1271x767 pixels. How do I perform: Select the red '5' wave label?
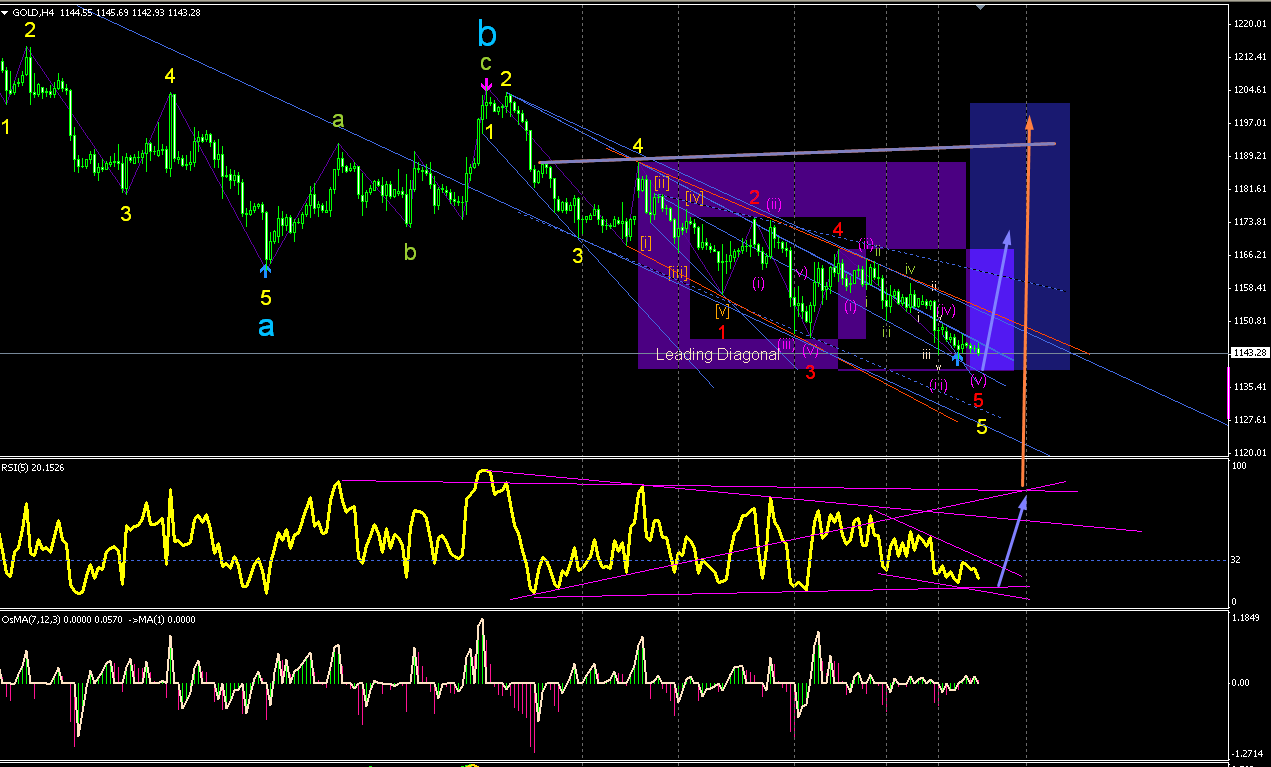tap(978, 400)
